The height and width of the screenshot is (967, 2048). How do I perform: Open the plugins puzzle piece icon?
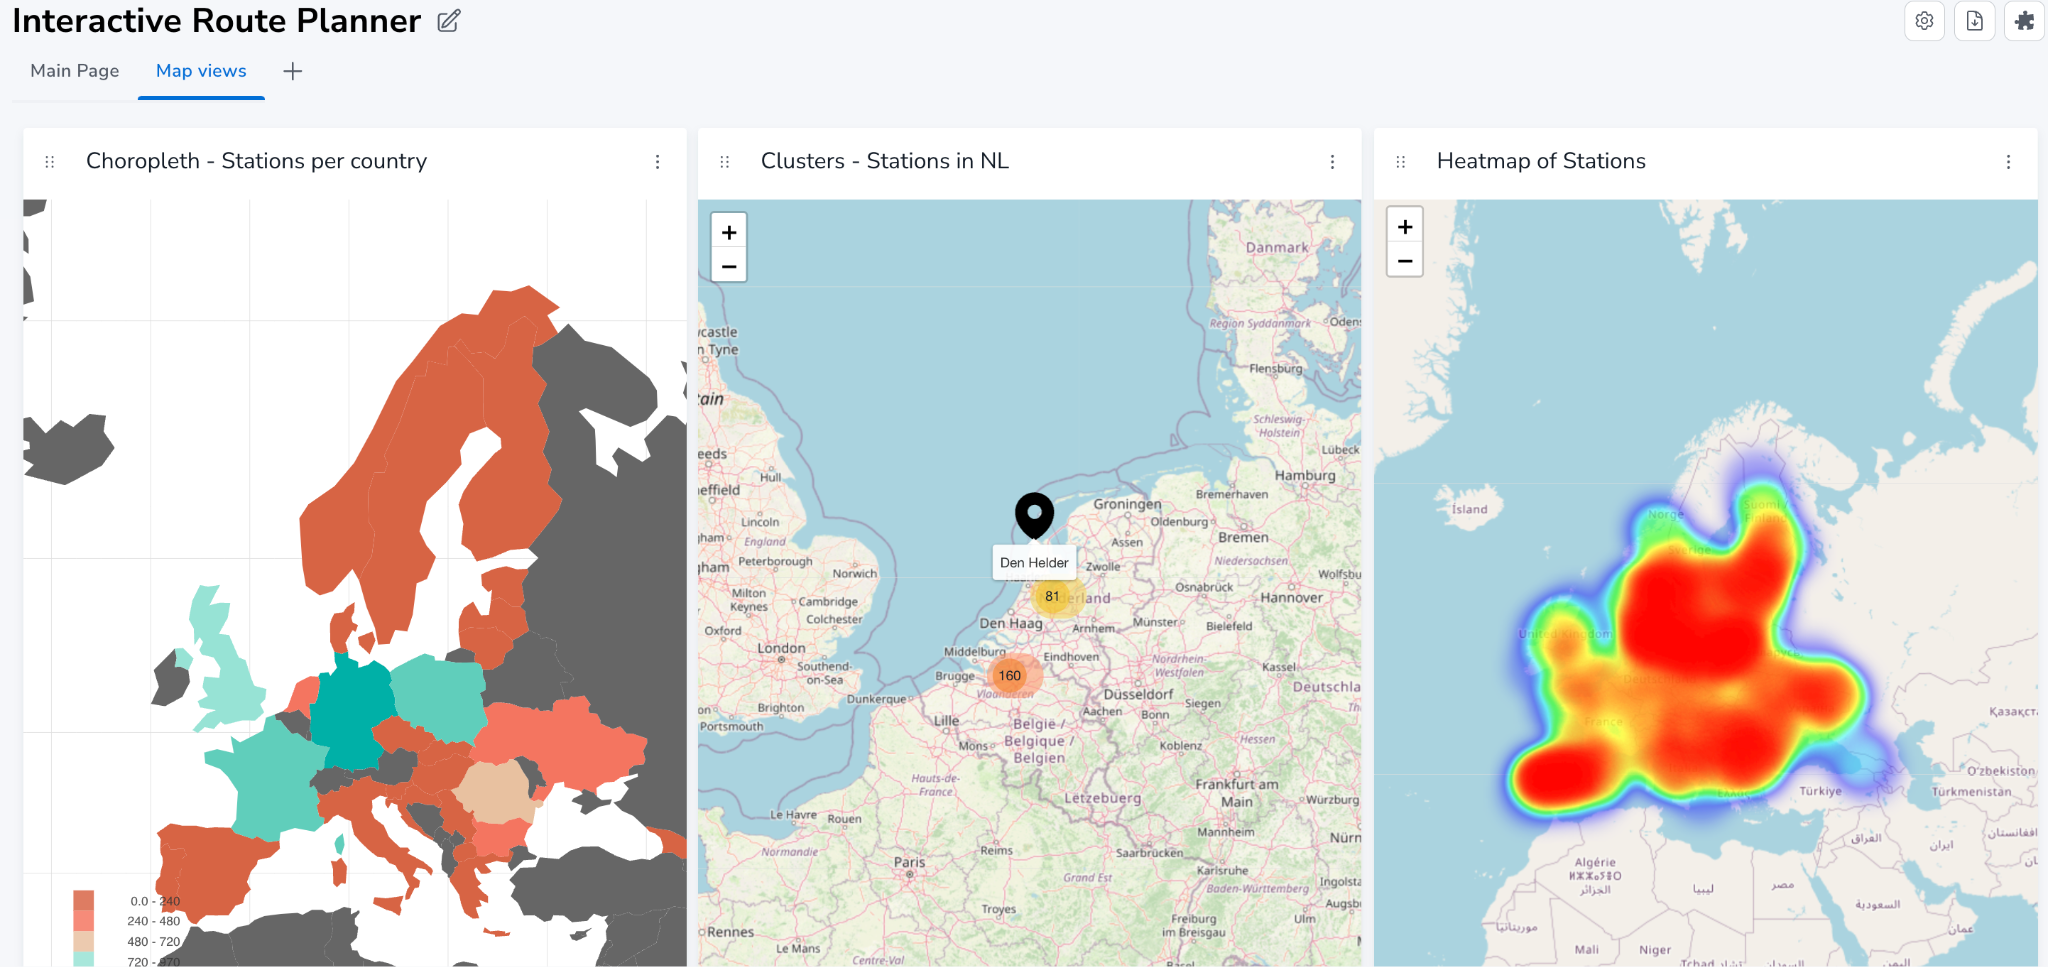(x=2024, y=21)
